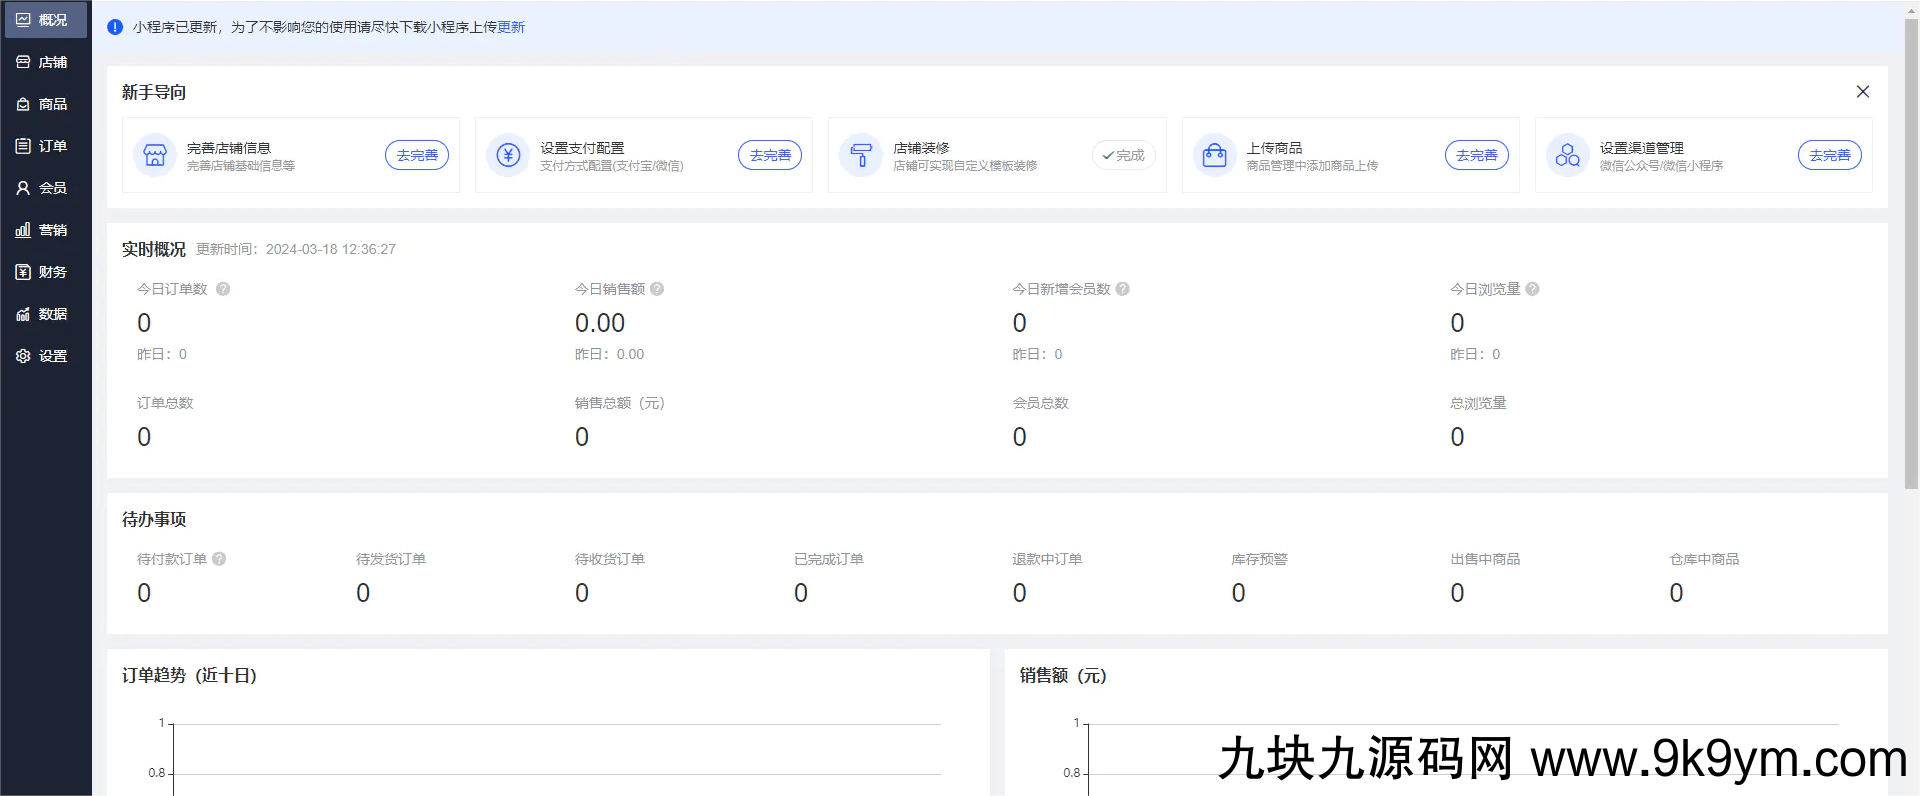Click help icon next to 今日订单数
Viewport: 1920px width, 796px height.
tap(223, 289)
